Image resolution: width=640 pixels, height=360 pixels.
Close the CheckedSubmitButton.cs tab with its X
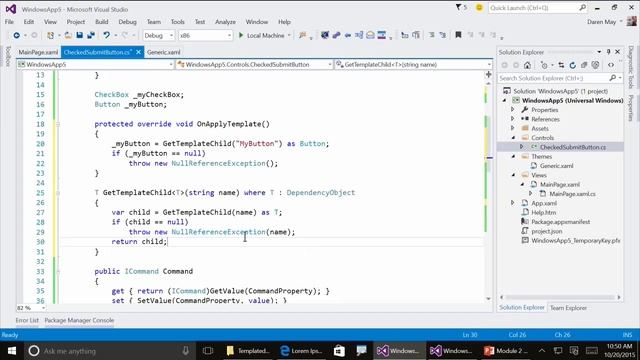coord(138,52)
